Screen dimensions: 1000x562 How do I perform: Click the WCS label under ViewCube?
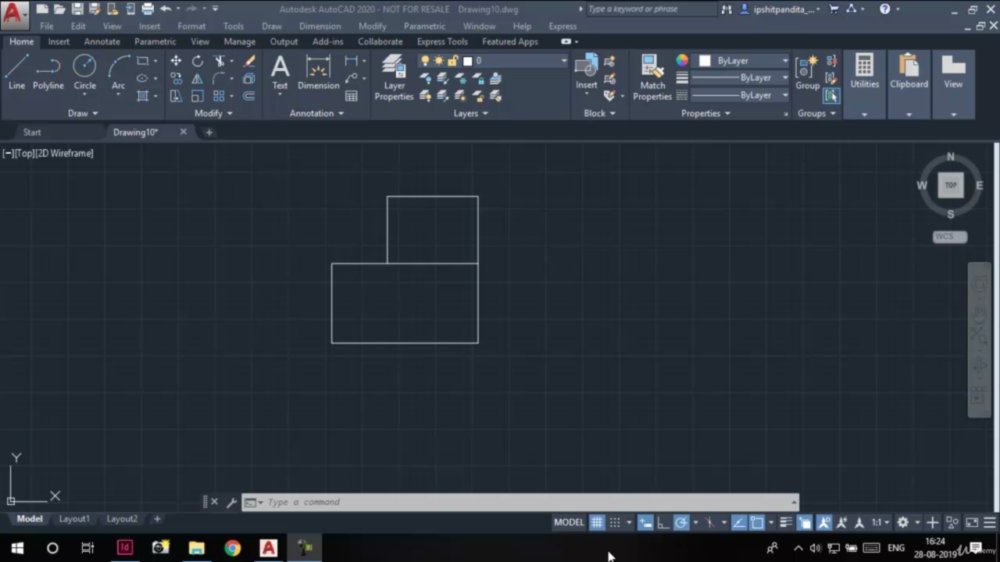tap(950, 237)
